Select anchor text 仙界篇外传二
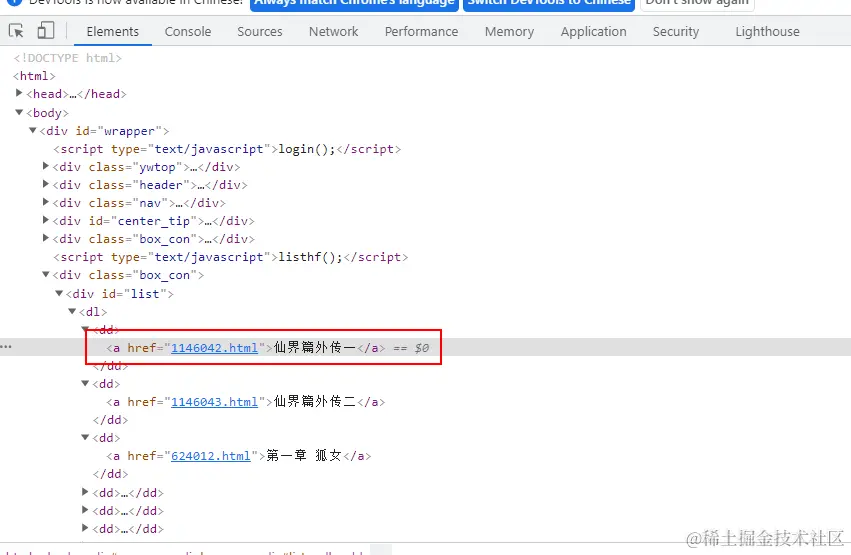 (315, 401)
